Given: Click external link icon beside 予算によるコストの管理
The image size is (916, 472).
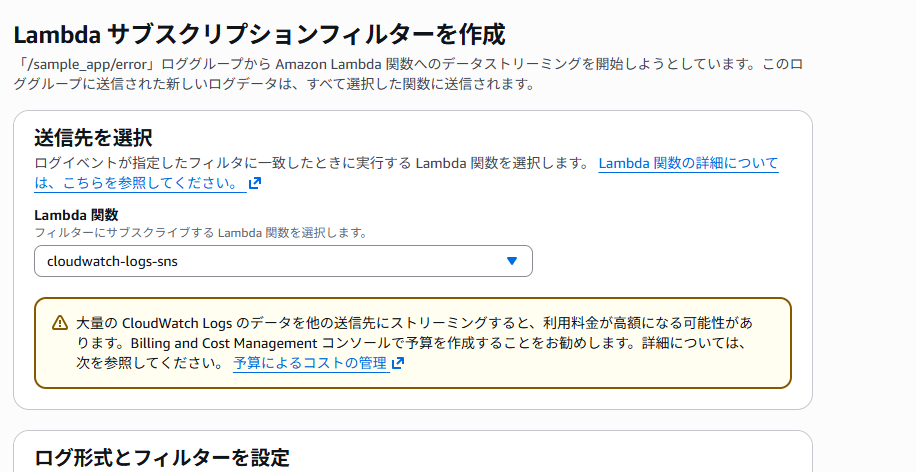Looking at the screenshot, I should click(398, 364).
